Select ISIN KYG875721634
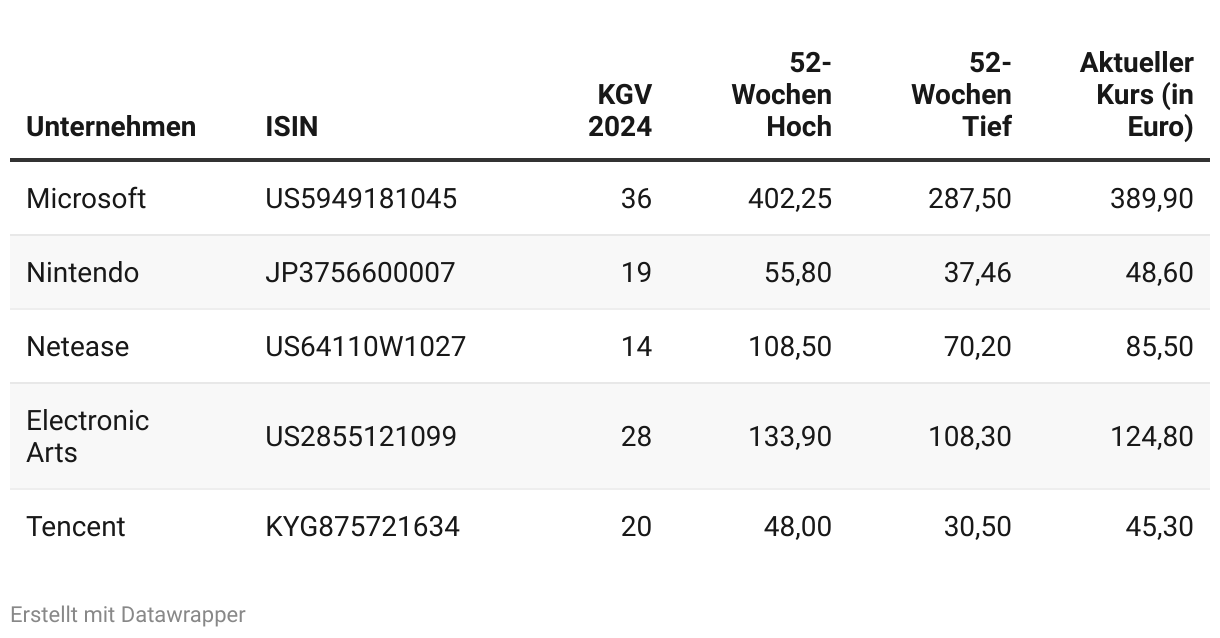The image size is (1220, 638). coord(362,526)
